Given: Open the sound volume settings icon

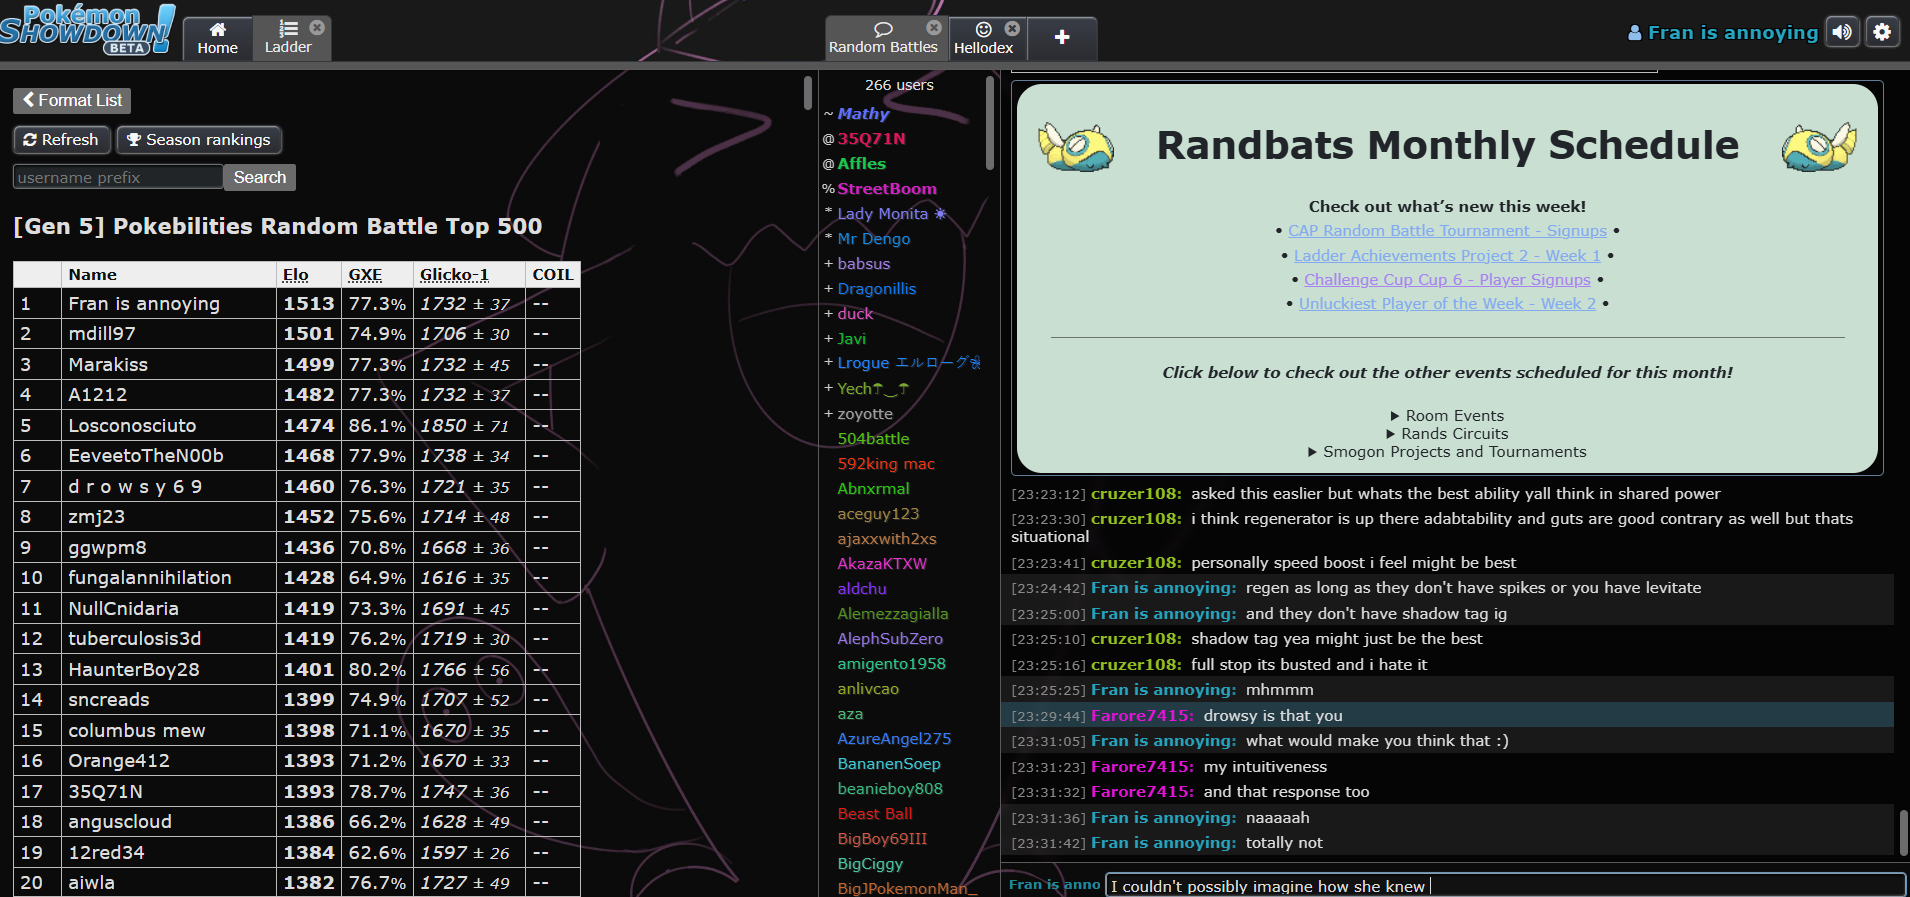Looking at the screenshot, I should point(1841,32).
